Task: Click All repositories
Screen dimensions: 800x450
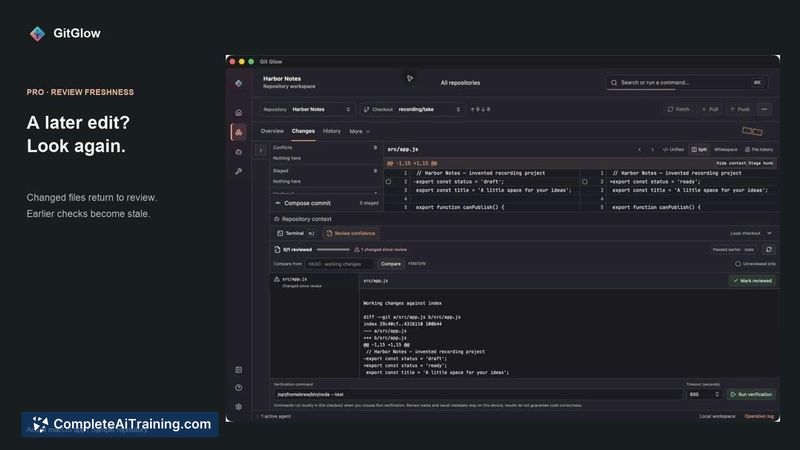Action: (x=460, y=83)
